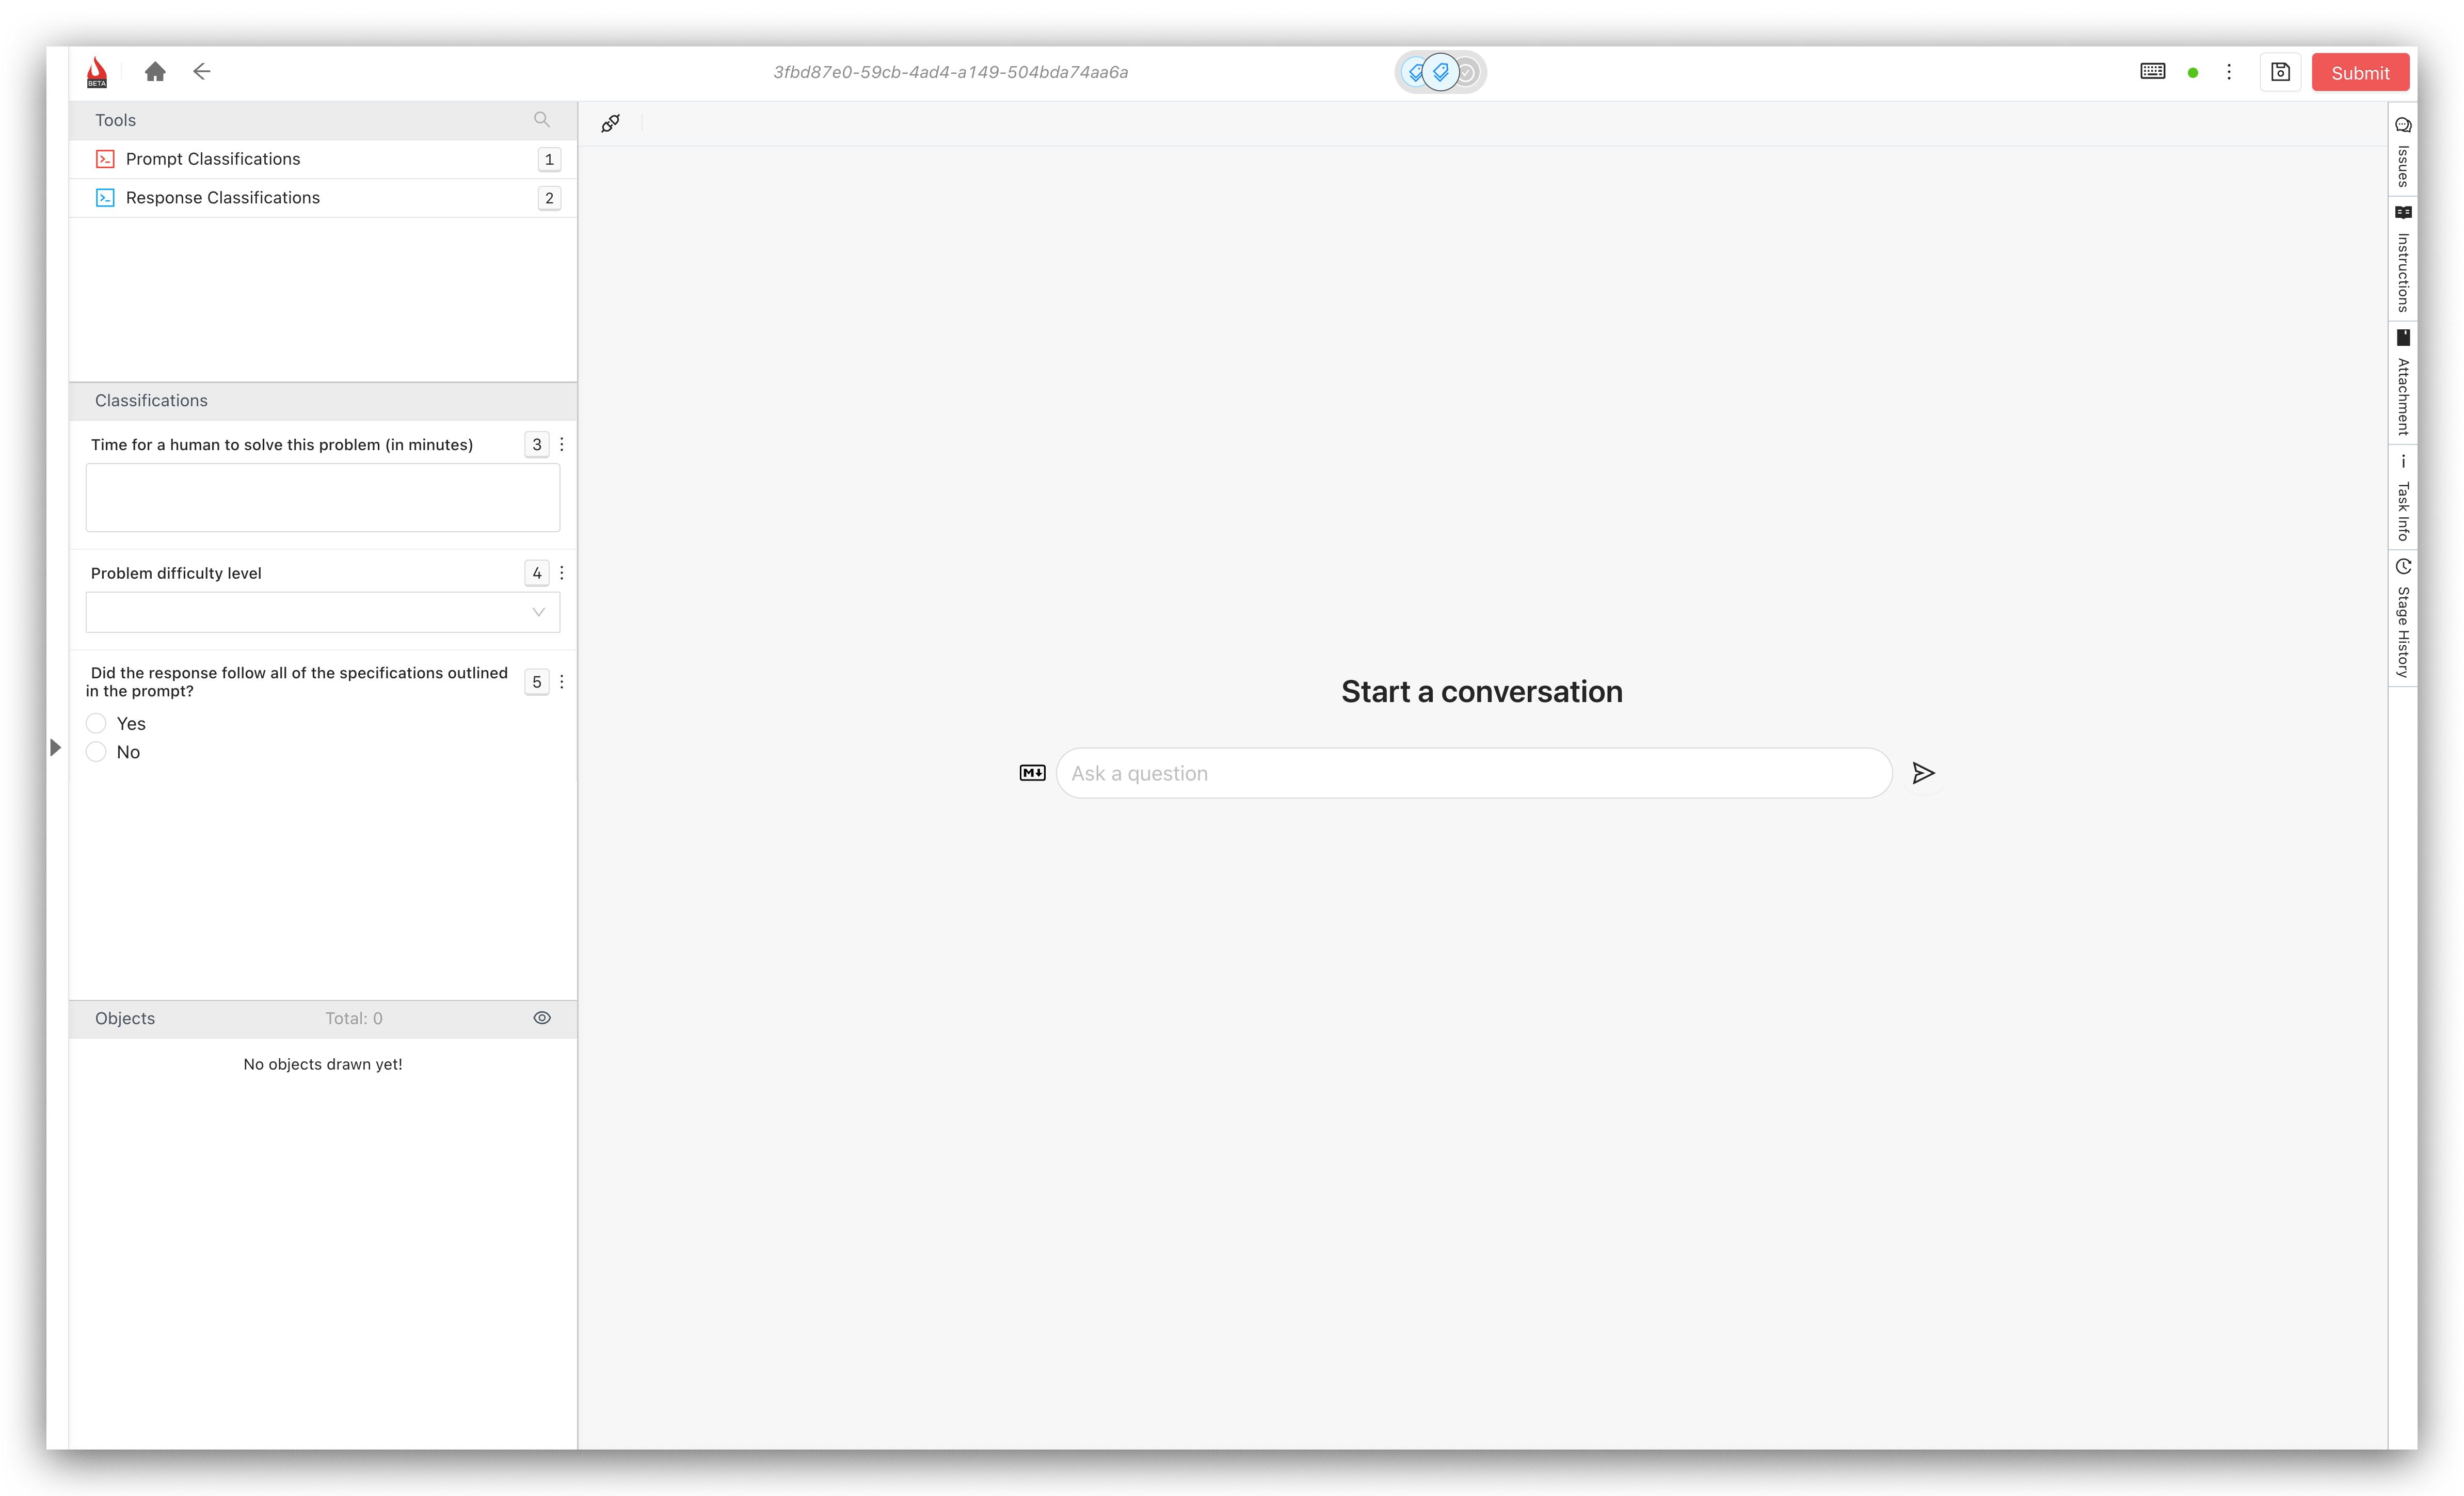This screenshot has height=1496, width=2464.
Task: Click the save disk icon
Action: (2281, 72)
